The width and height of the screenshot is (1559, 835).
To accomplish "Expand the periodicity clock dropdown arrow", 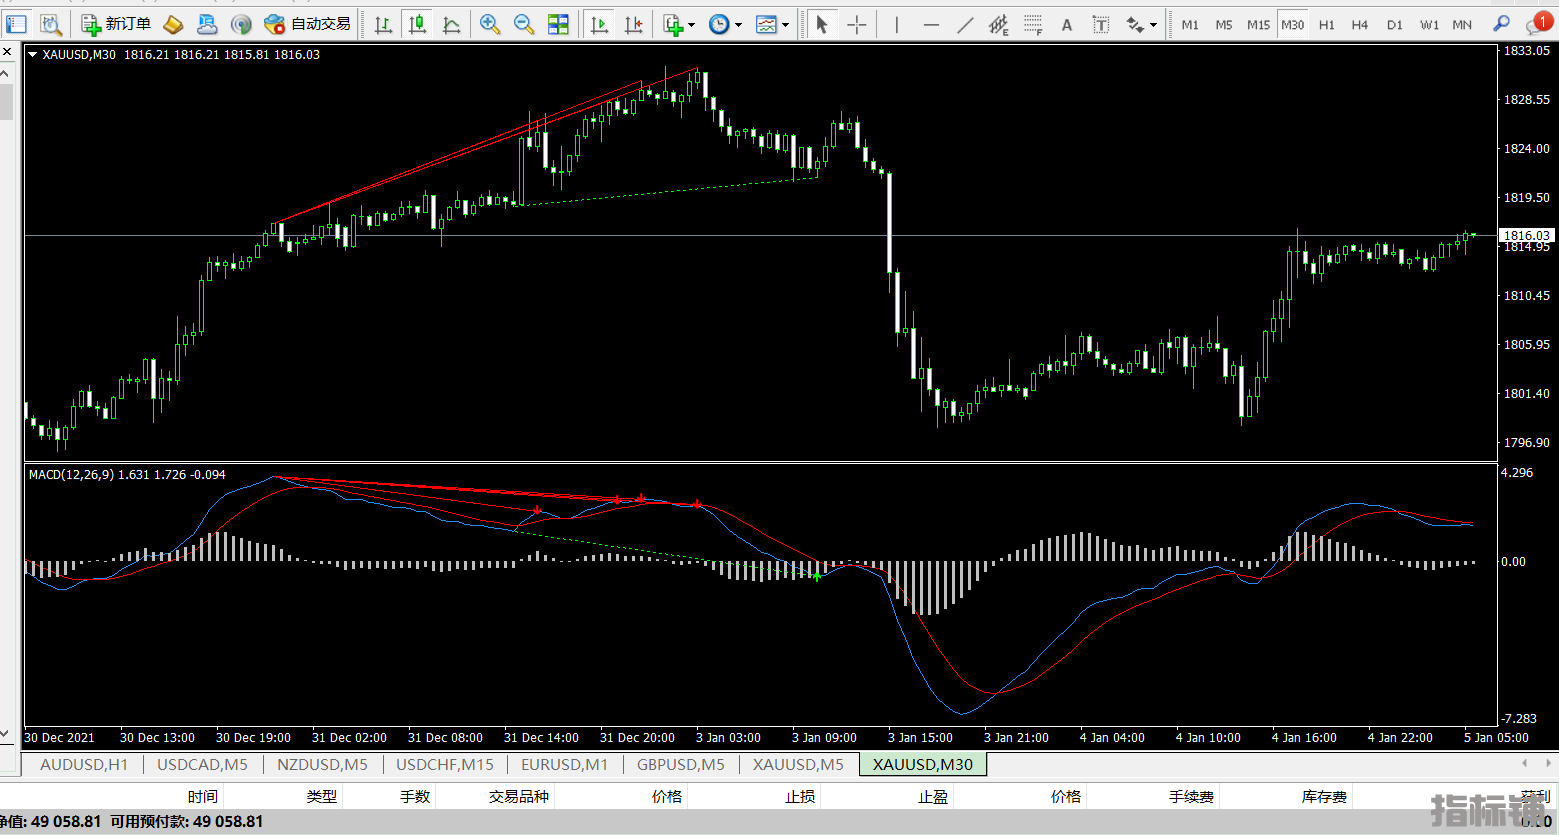I will [738, 25].
